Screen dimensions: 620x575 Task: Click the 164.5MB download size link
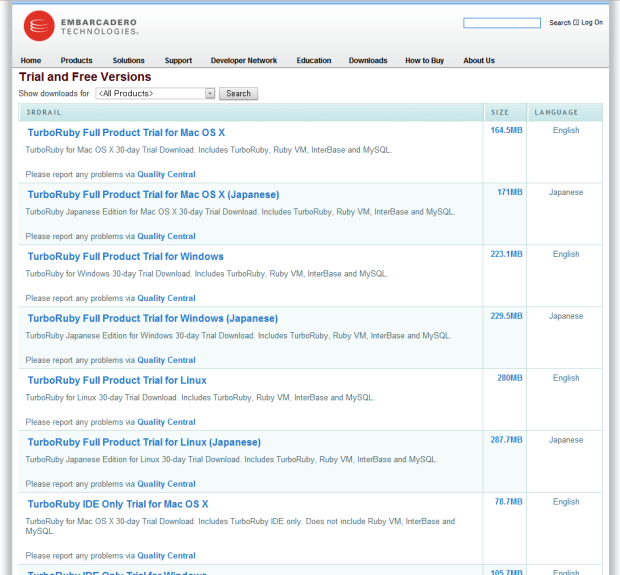point(506,130)
